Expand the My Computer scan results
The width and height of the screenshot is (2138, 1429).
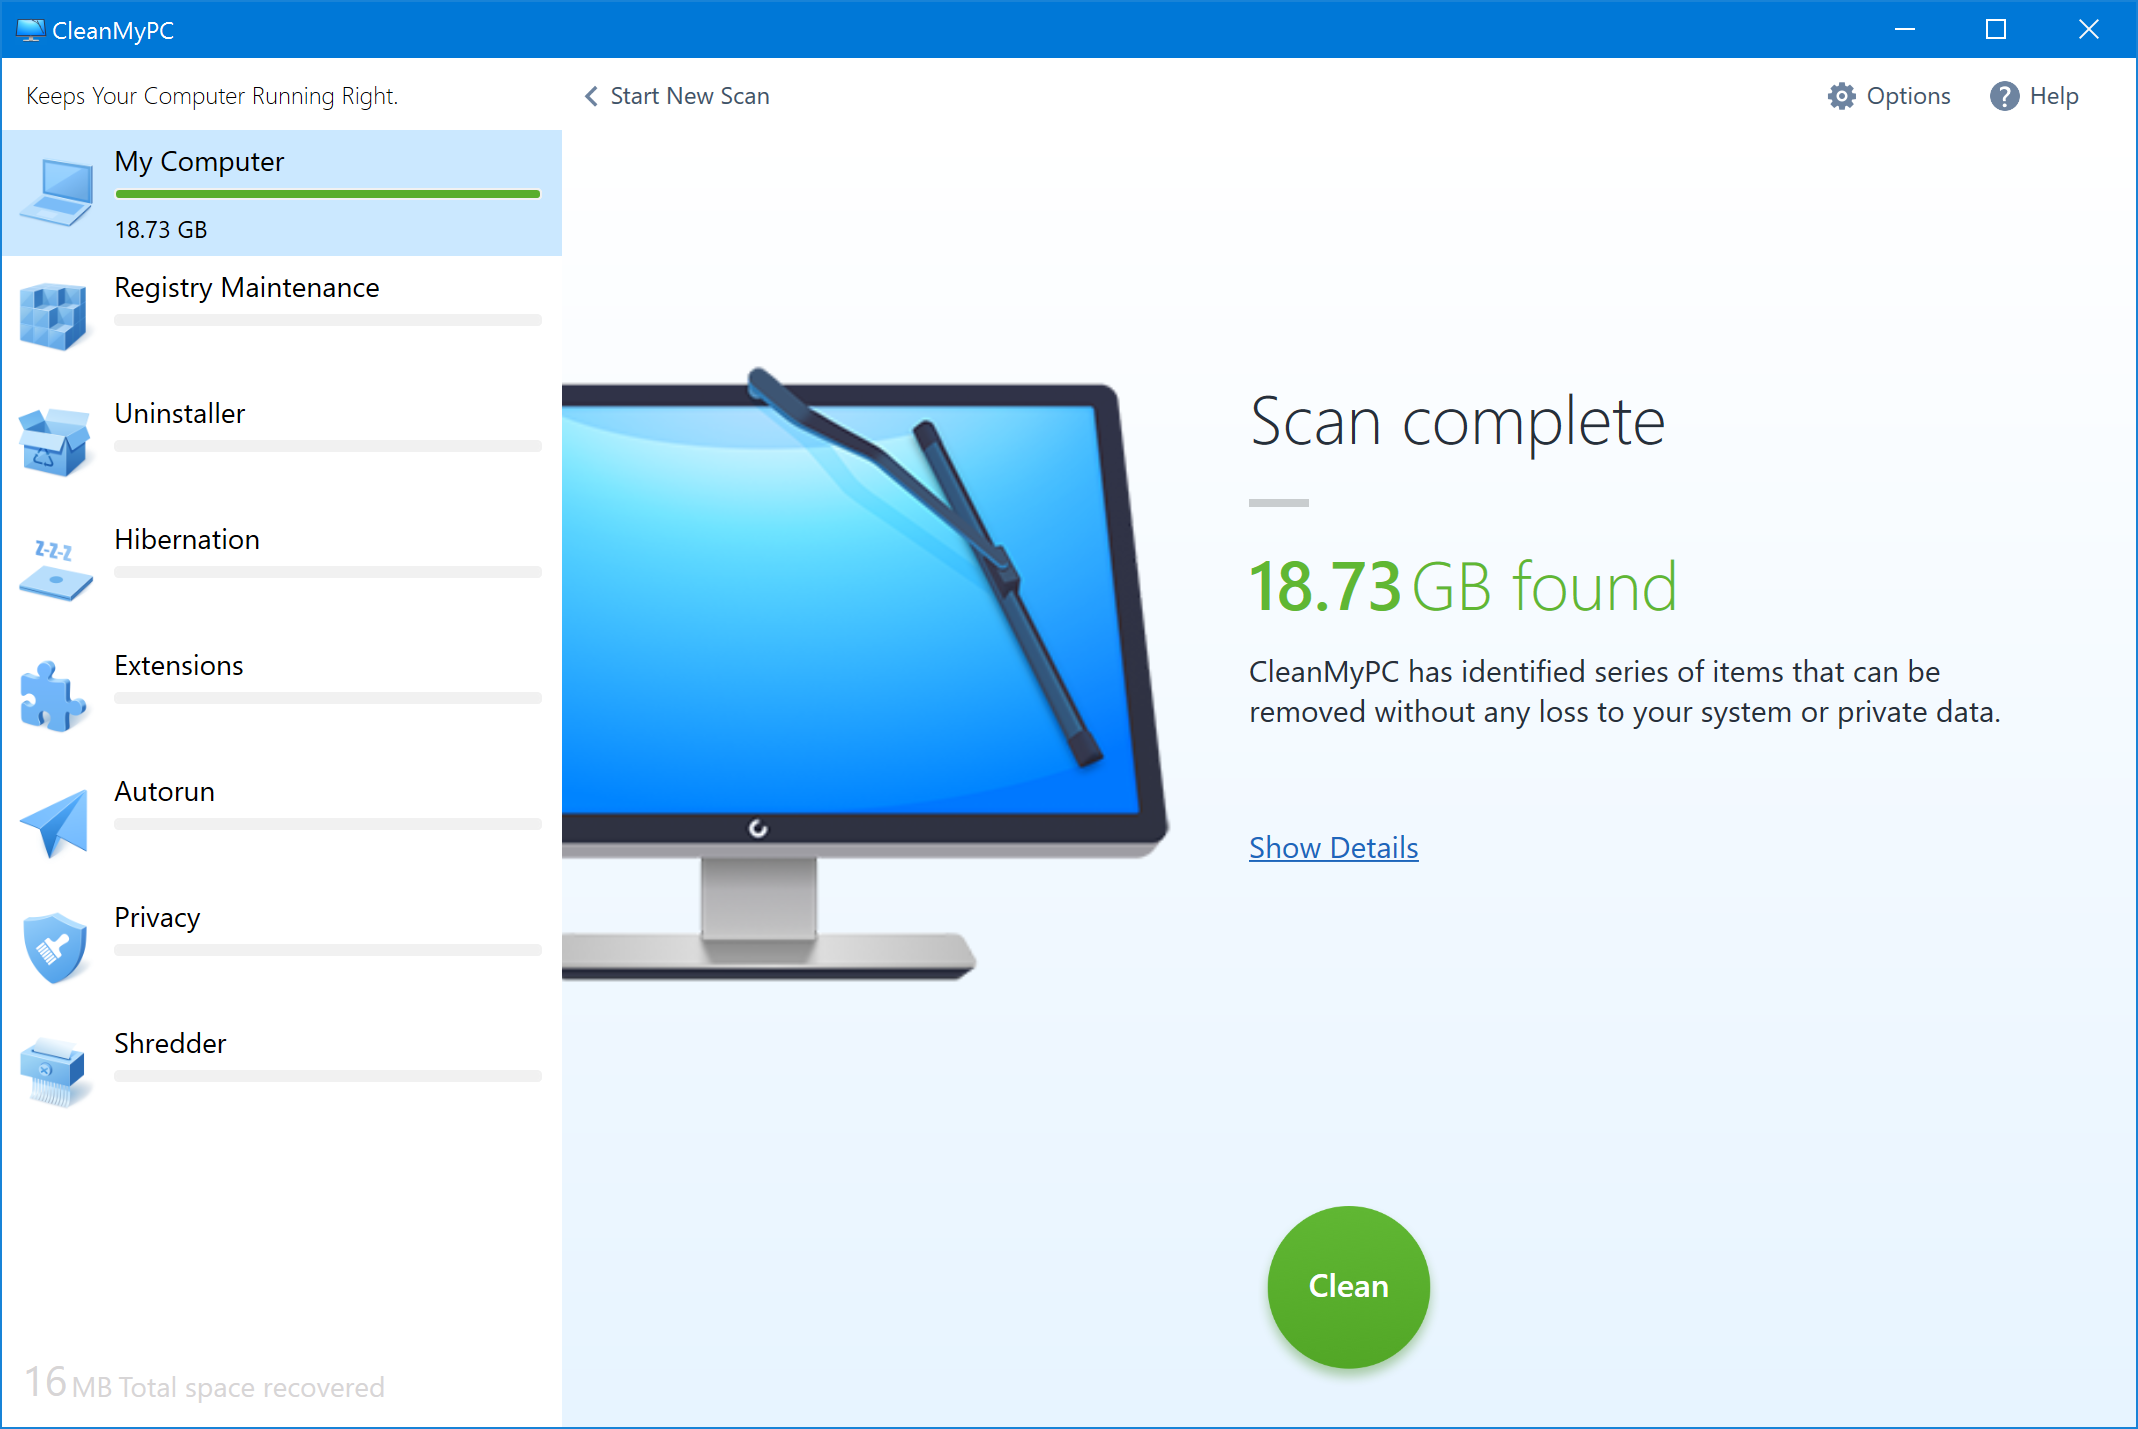pos(1334,845)
